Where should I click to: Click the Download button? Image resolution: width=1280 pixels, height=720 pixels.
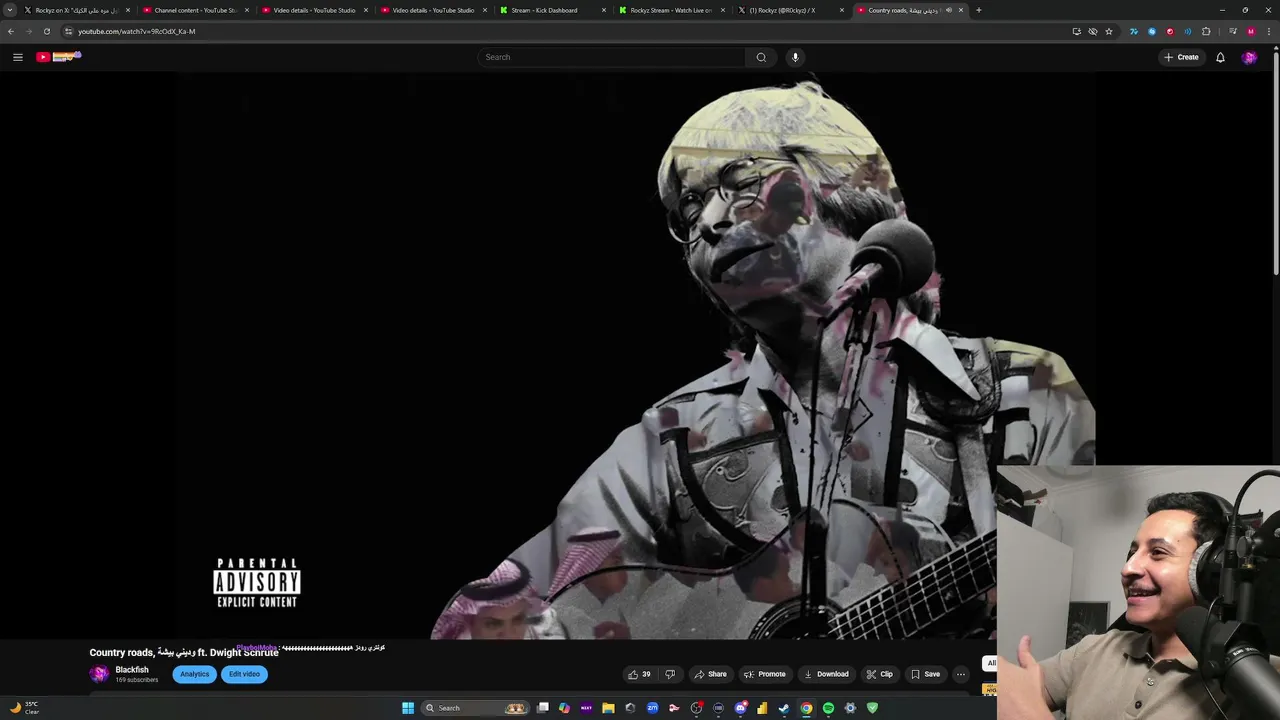(x=826, y=674)
